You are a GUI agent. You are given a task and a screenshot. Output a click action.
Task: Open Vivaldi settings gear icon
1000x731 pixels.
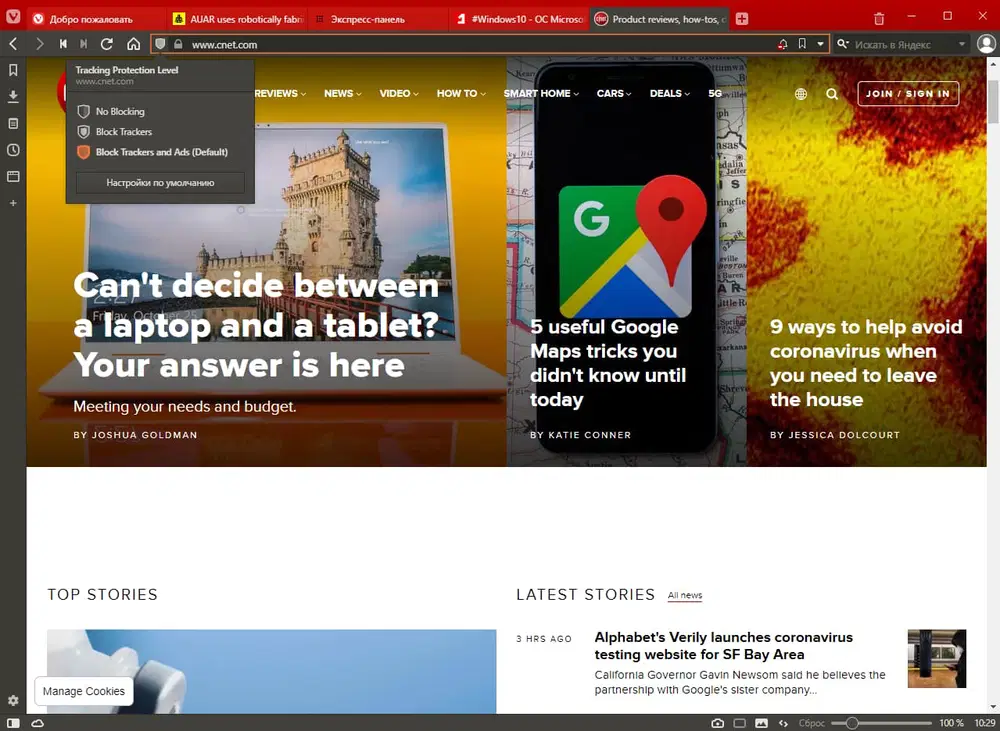[x=13, y=700]
